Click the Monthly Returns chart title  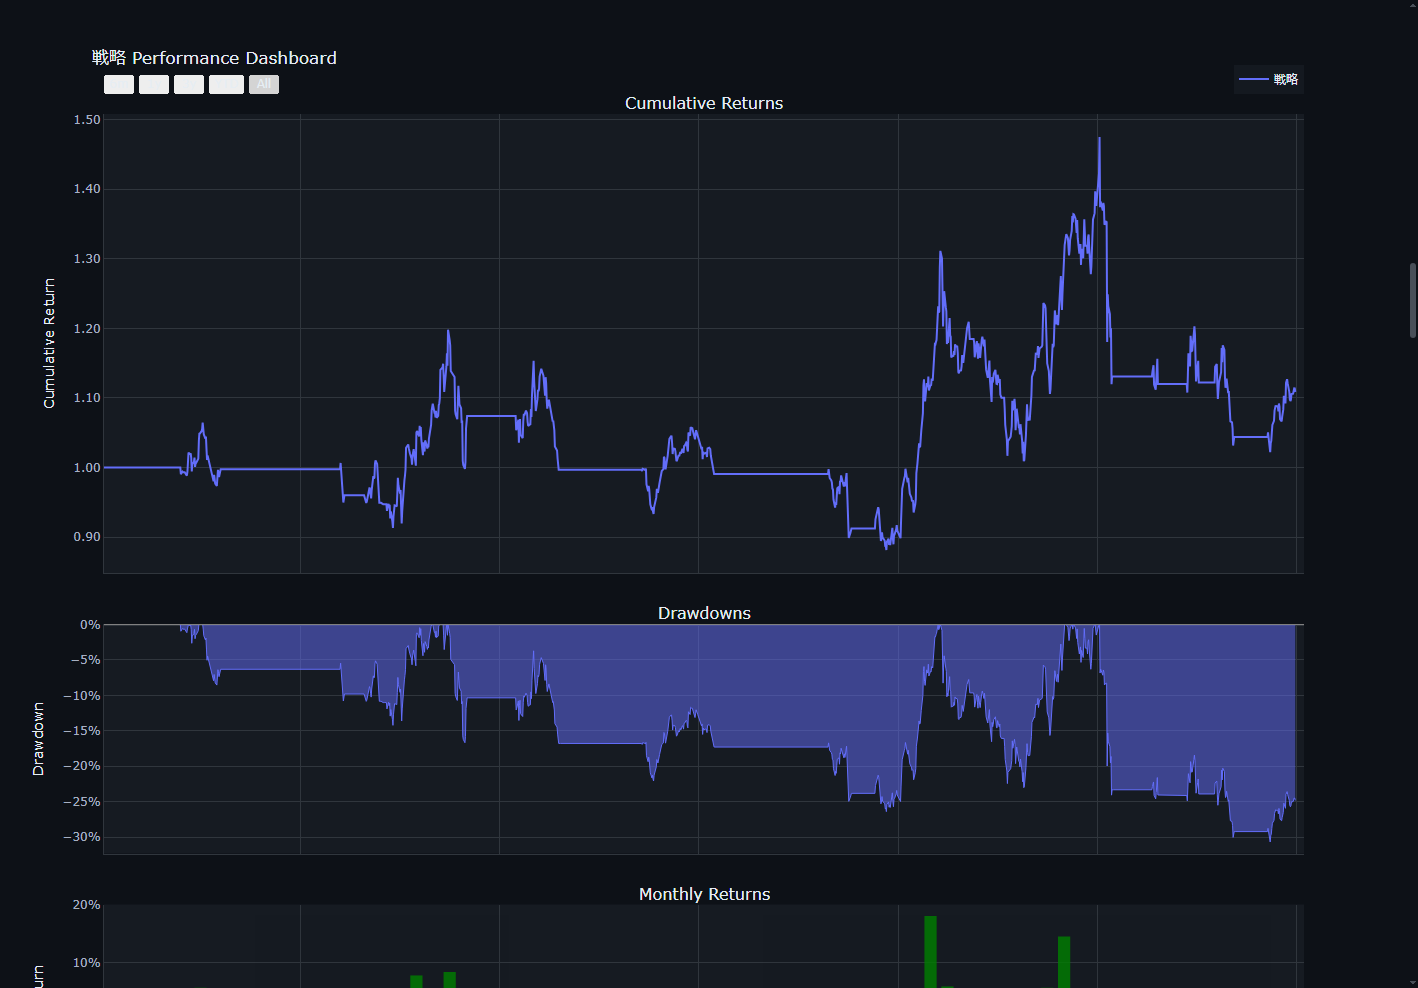coord(704,894)
